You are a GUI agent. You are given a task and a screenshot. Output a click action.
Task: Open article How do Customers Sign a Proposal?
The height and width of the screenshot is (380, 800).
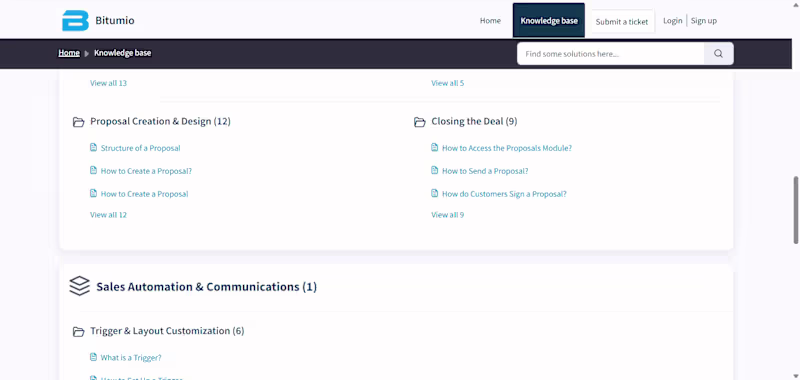click(x=504, y=194)
